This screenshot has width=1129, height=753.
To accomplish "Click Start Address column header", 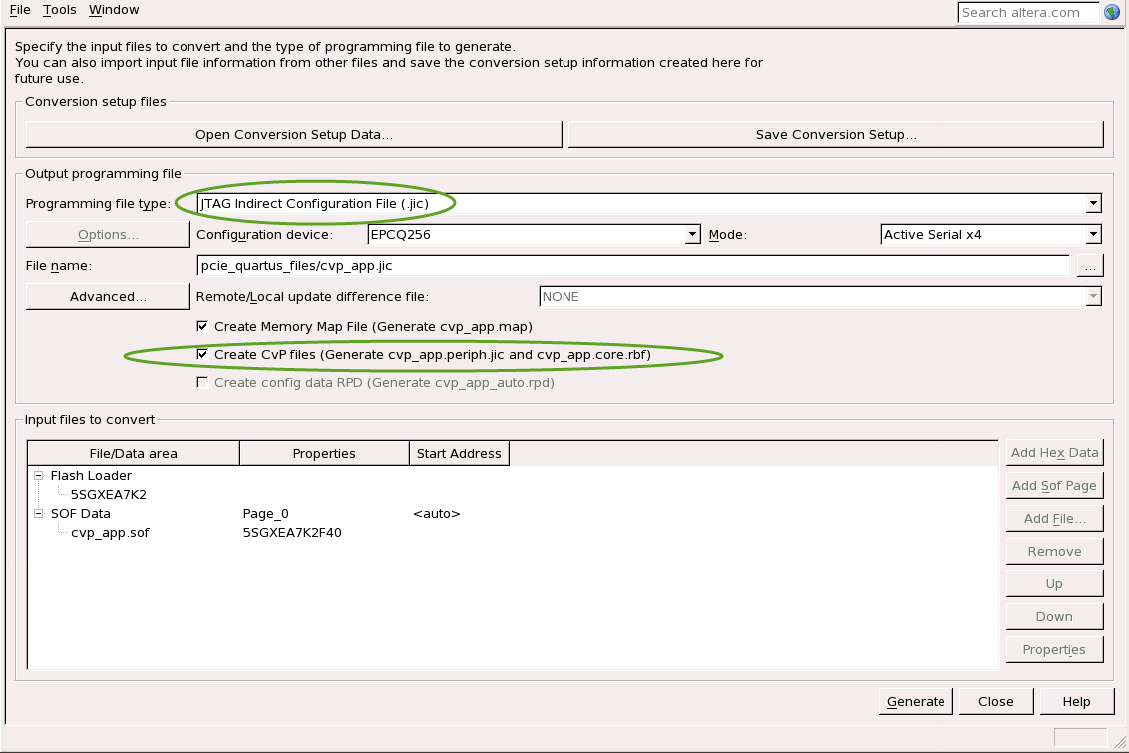I will pos(459,454).
